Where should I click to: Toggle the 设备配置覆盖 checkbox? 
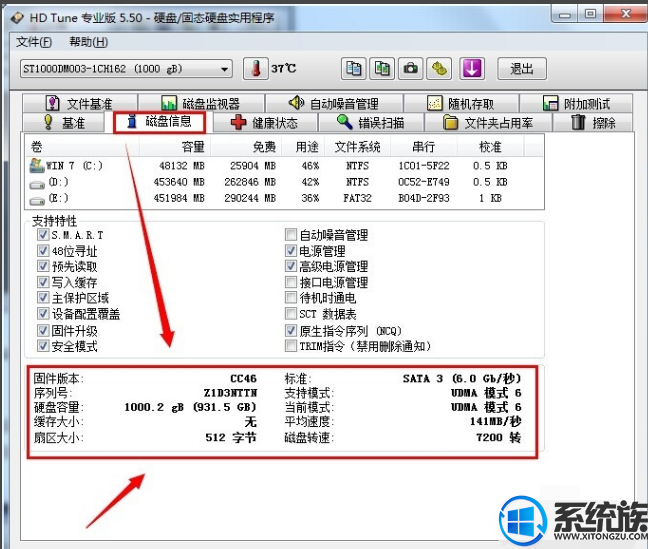pyautogui.click(x=43, y=314)
